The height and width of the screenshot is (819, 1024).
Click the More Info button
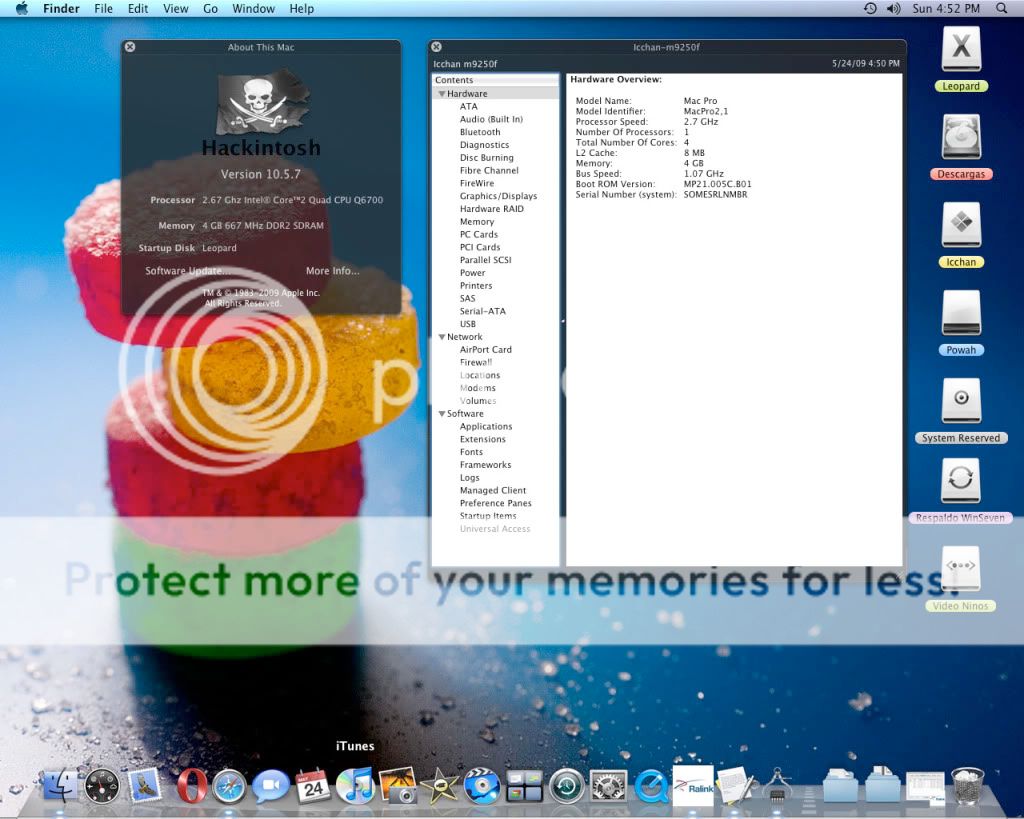point(332,271)
